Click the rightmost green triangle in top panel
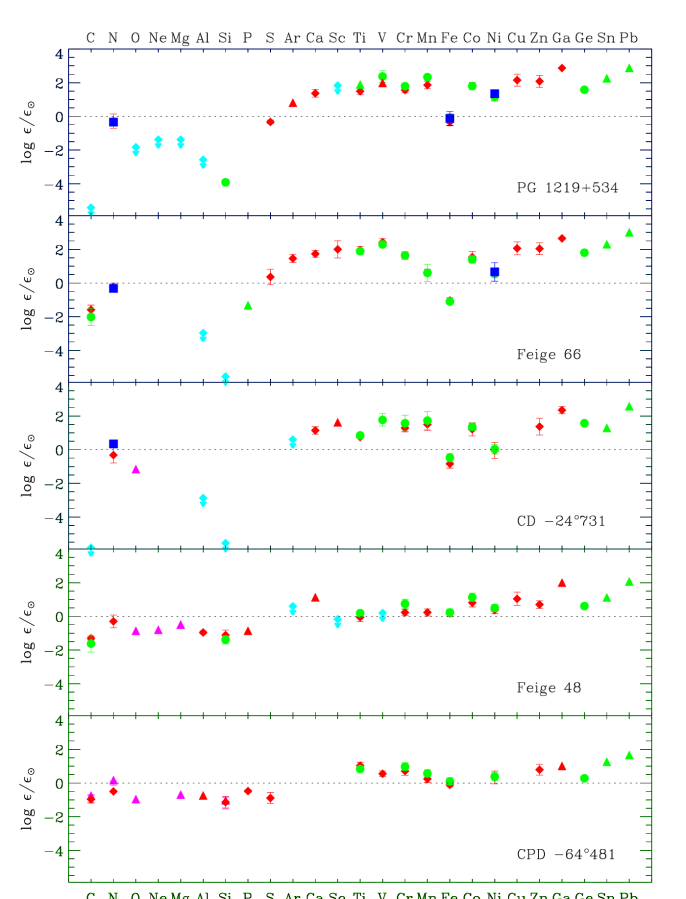The image size is (686, 899). 629,68
